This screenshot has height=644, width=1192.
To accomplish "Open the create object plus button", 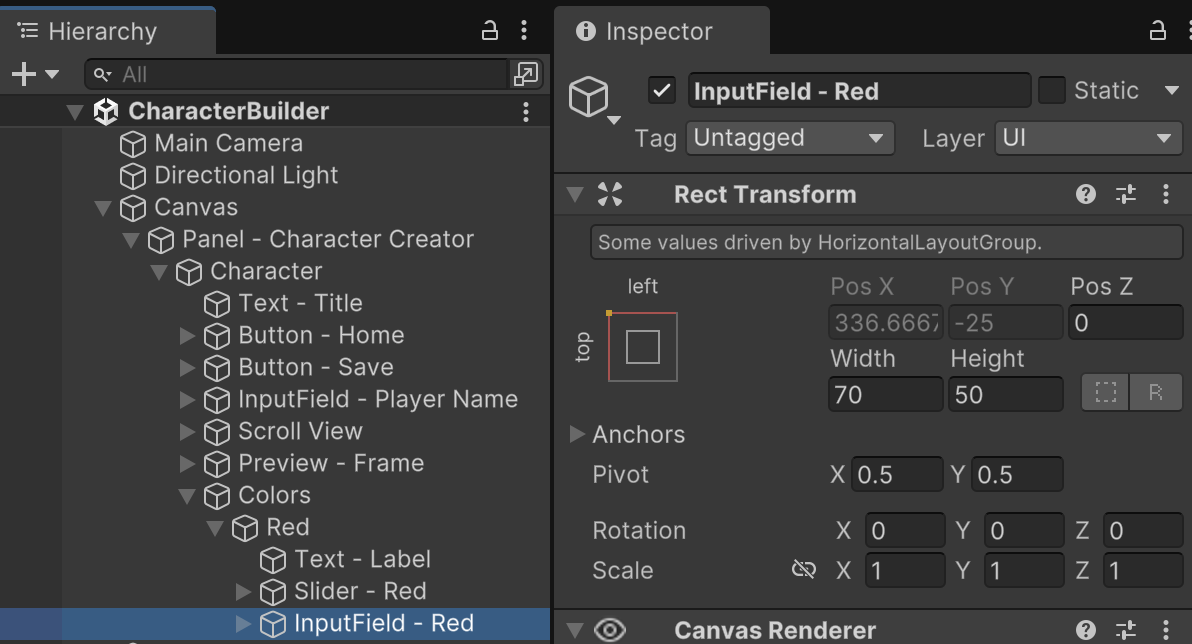I will coord(34,74).
